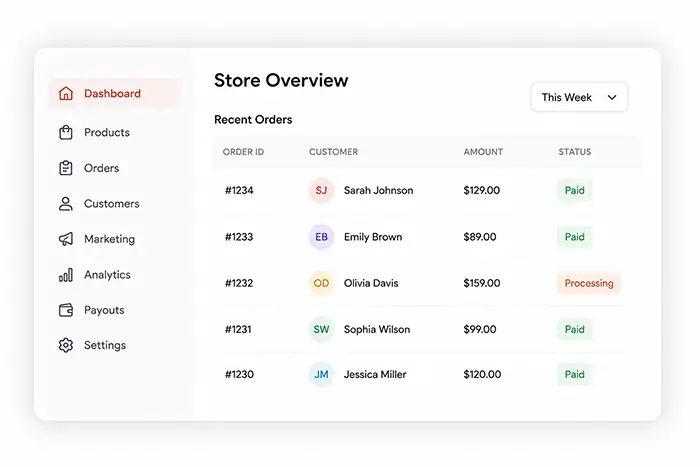Viewport: 700px width, 467px height.
Task: Click the Settings gear icon
Action: (66, 345)
